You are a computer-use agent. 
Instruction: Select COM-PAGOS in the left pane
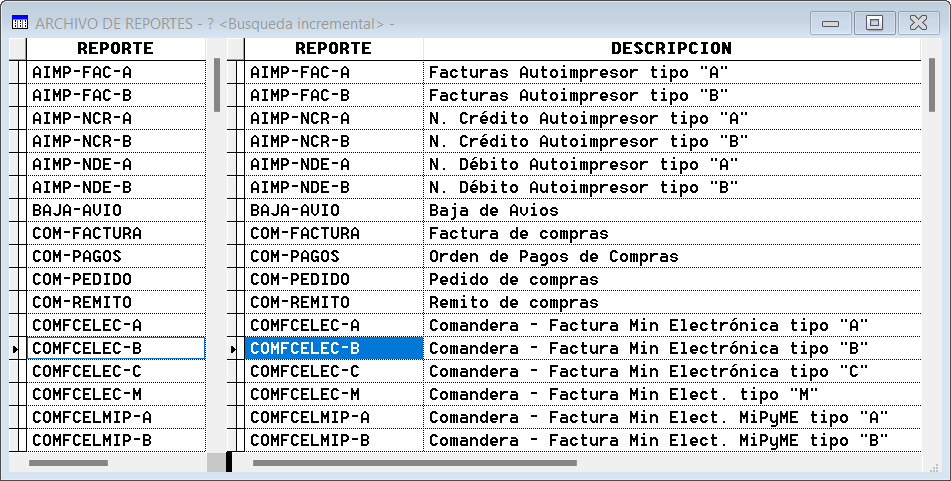click(x=116, y=257)
